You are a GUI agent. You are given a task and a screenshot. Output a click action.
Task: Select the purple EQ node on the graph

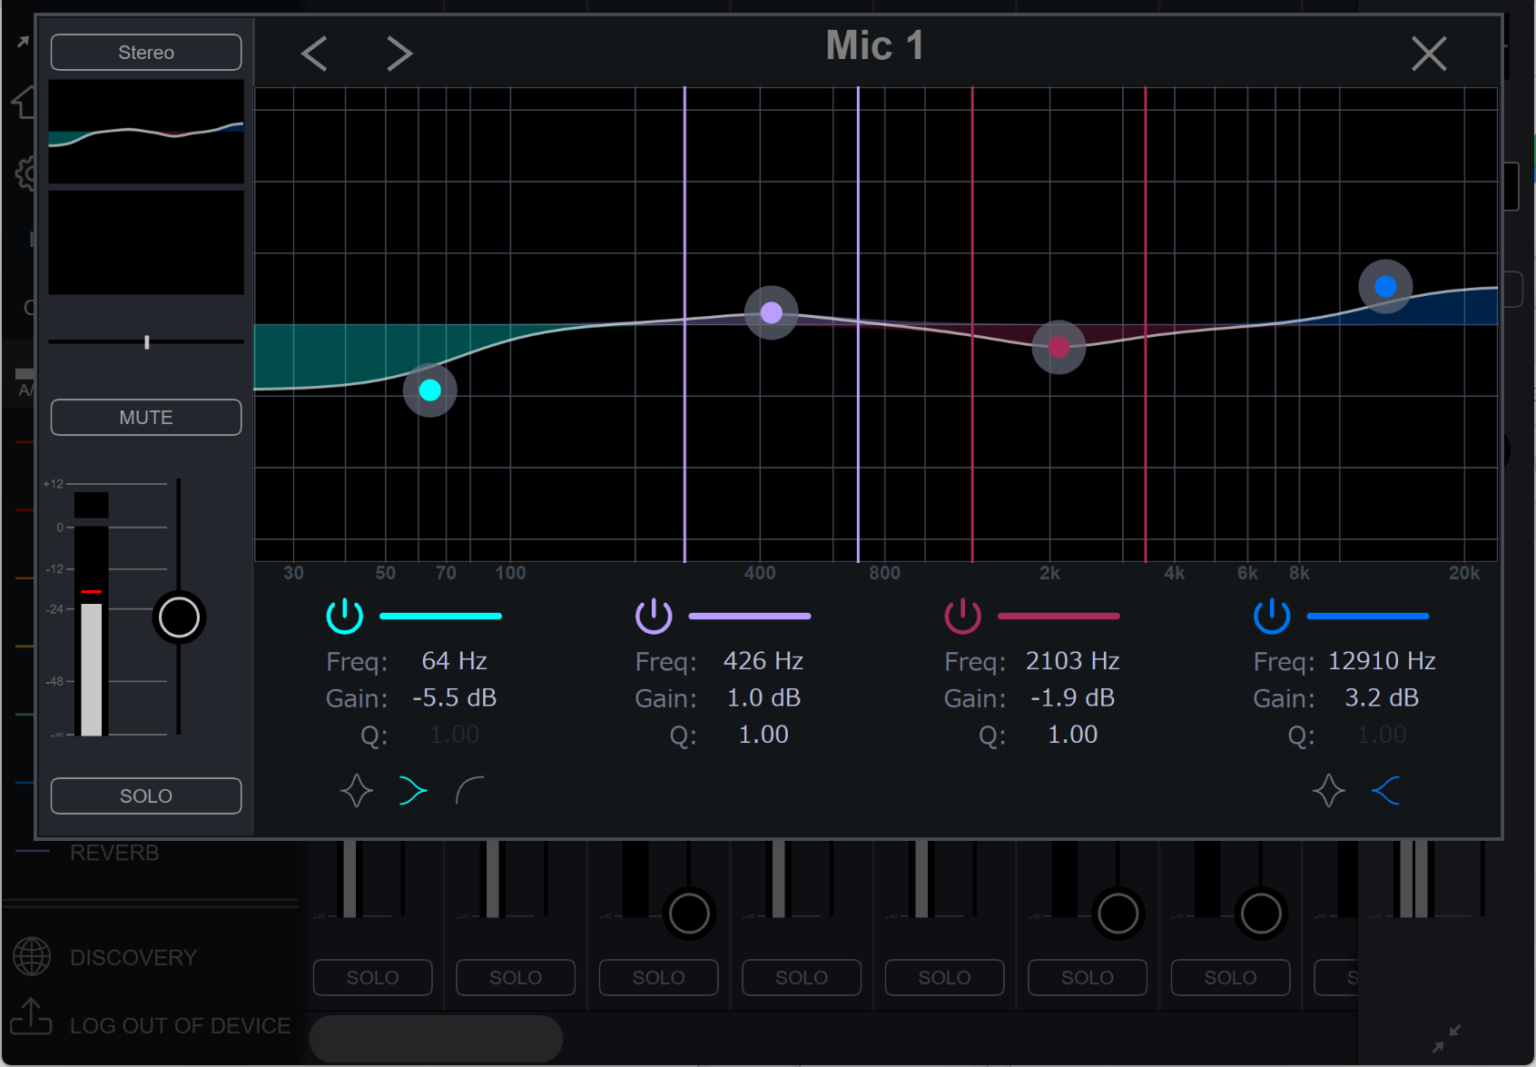[x=771, y=312]
